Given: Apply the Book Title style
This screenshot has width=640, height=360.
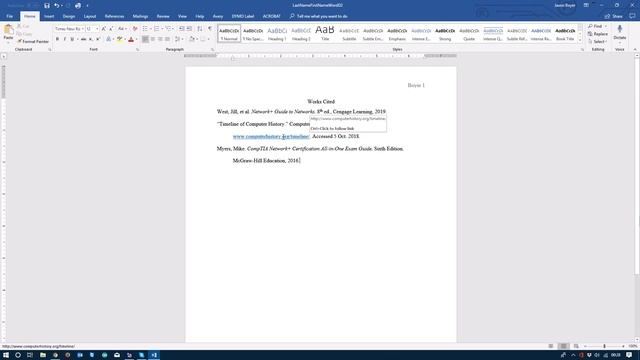Looking at the screenshot, I should [565, 33].
